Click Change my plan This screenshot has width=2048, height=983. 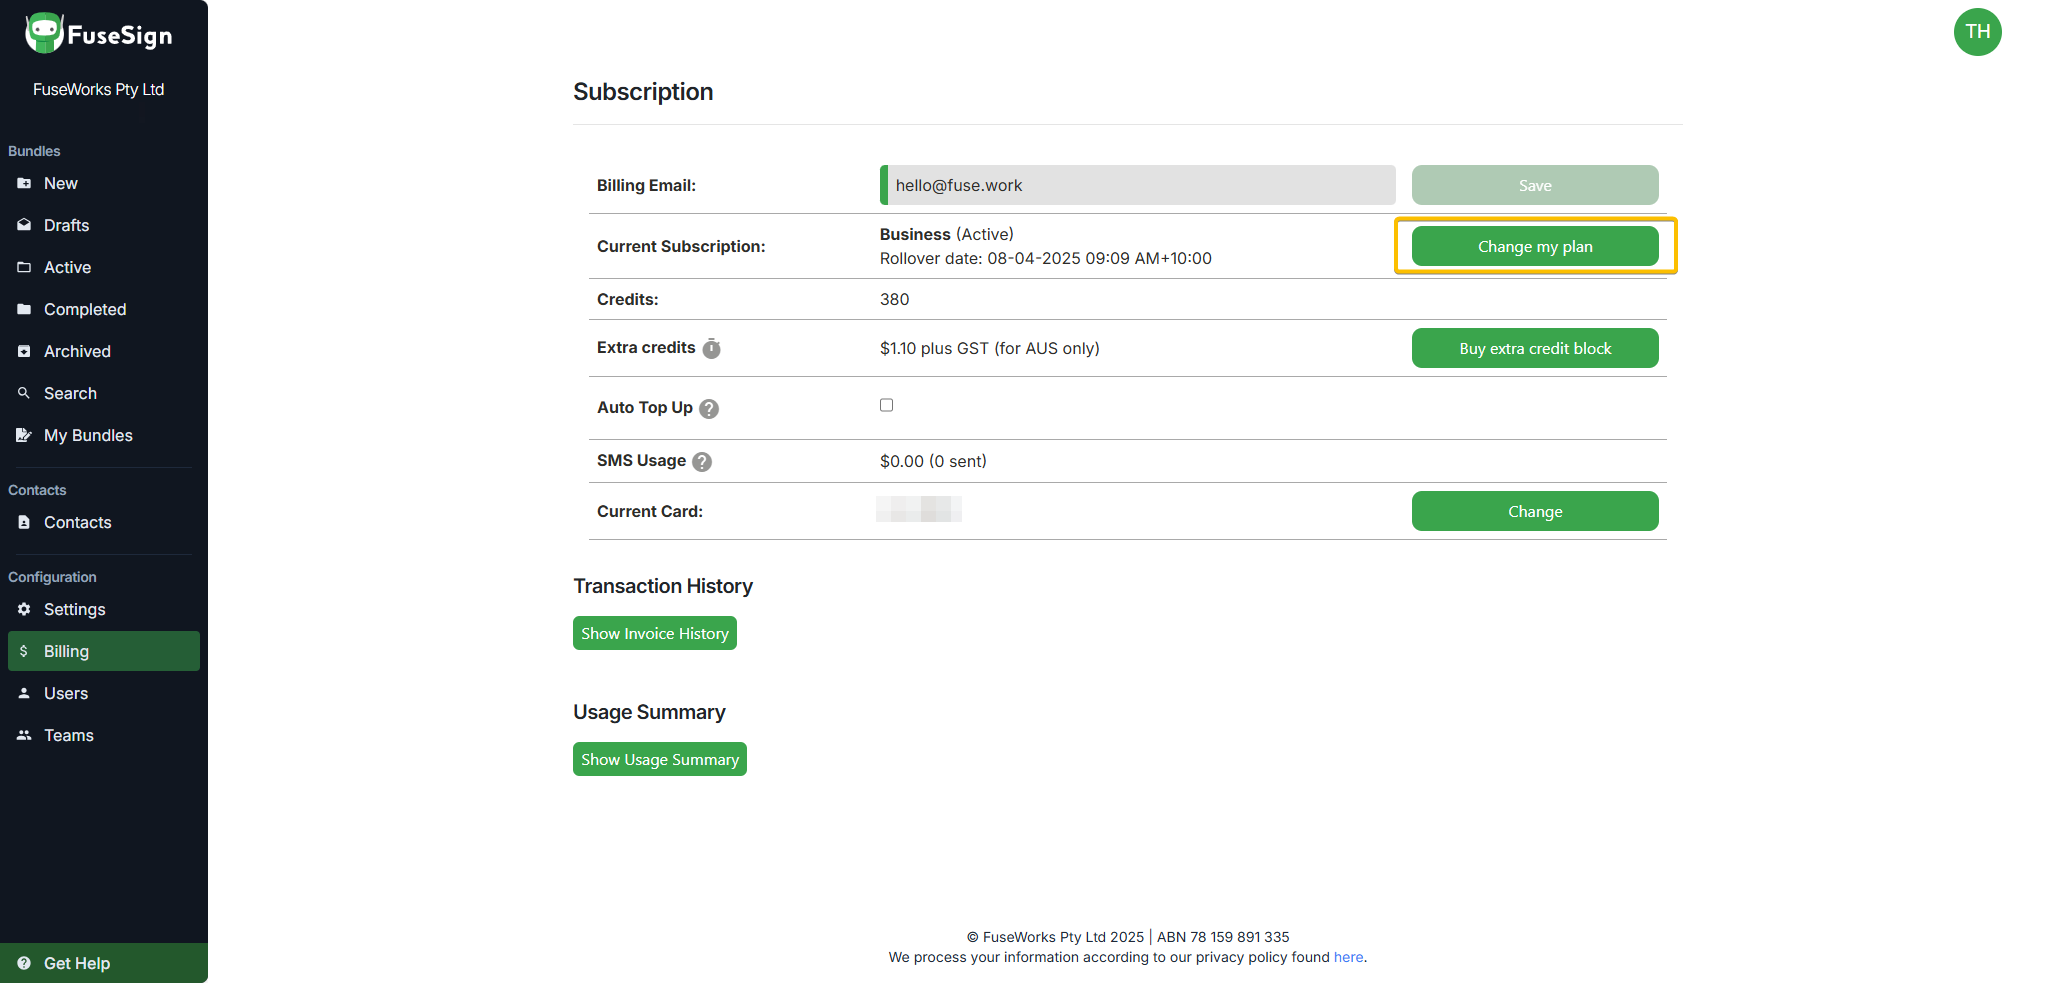tap(1535, 246)
